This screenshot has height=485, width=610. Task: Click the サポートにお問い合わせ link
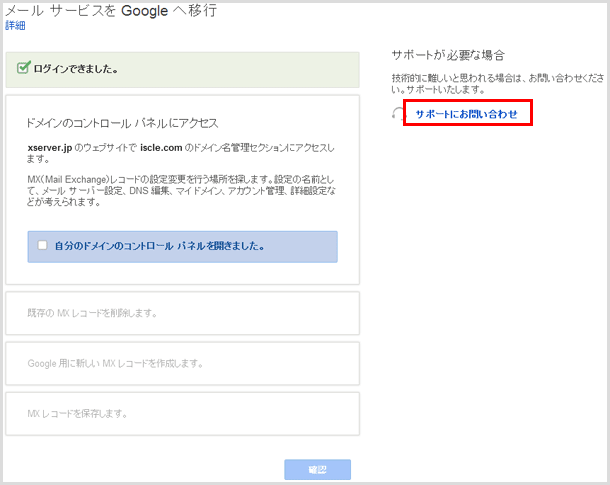pyautogui.click(x=466, y=114)
